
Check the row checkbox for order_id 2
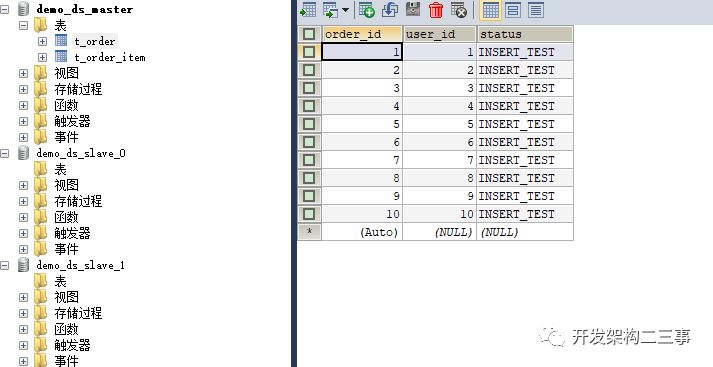point(309,70)
